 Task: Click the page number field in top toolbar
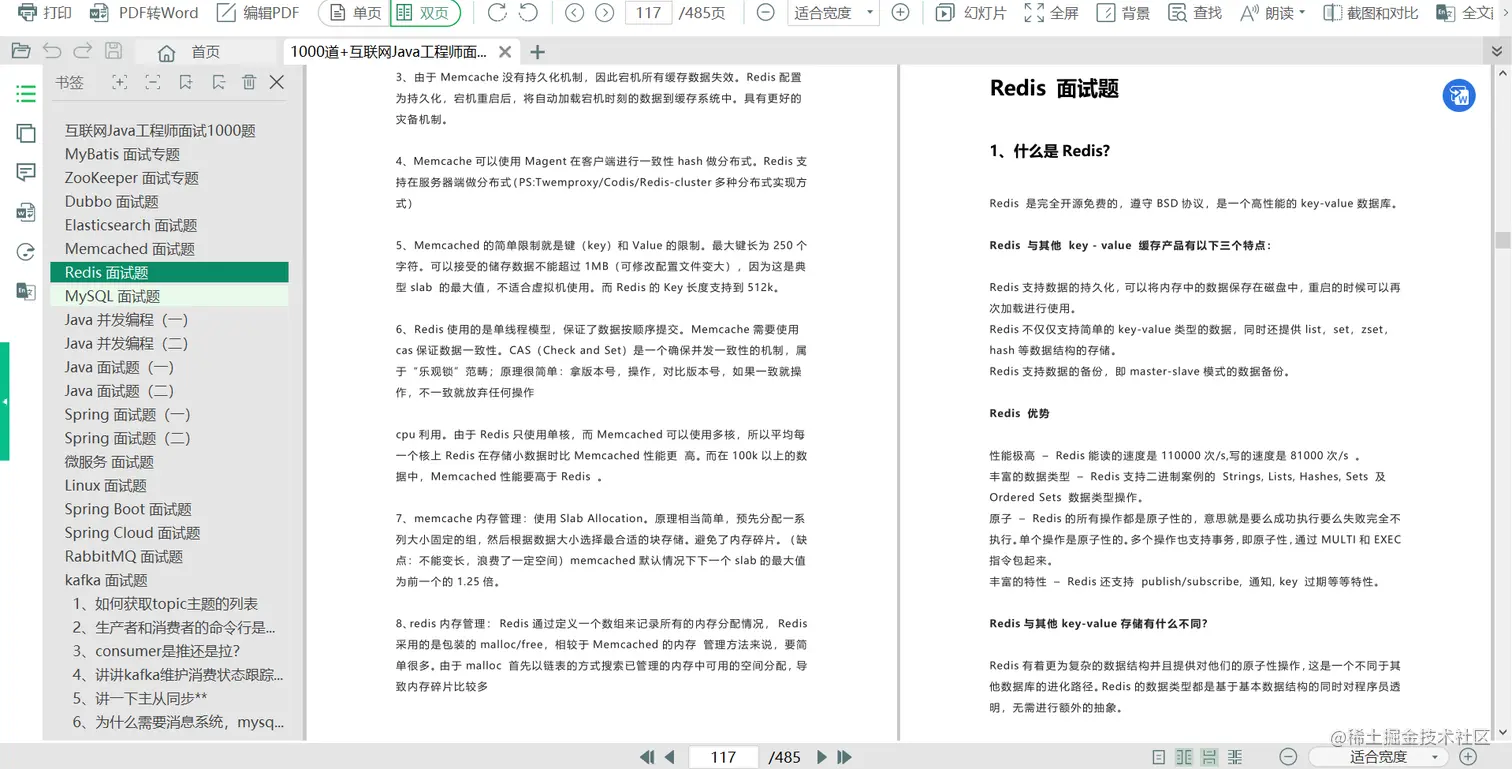[648, 13]
